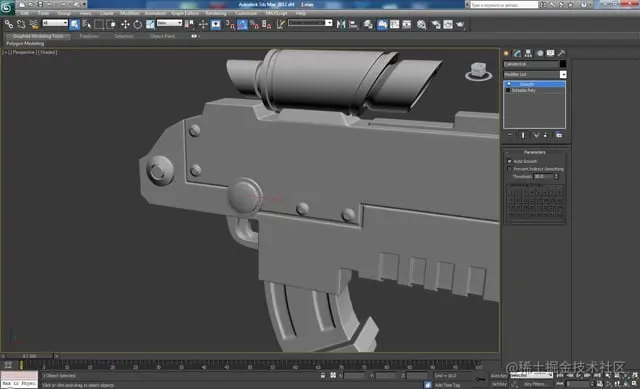Click the Mirror tool icon

pos(341,24)
